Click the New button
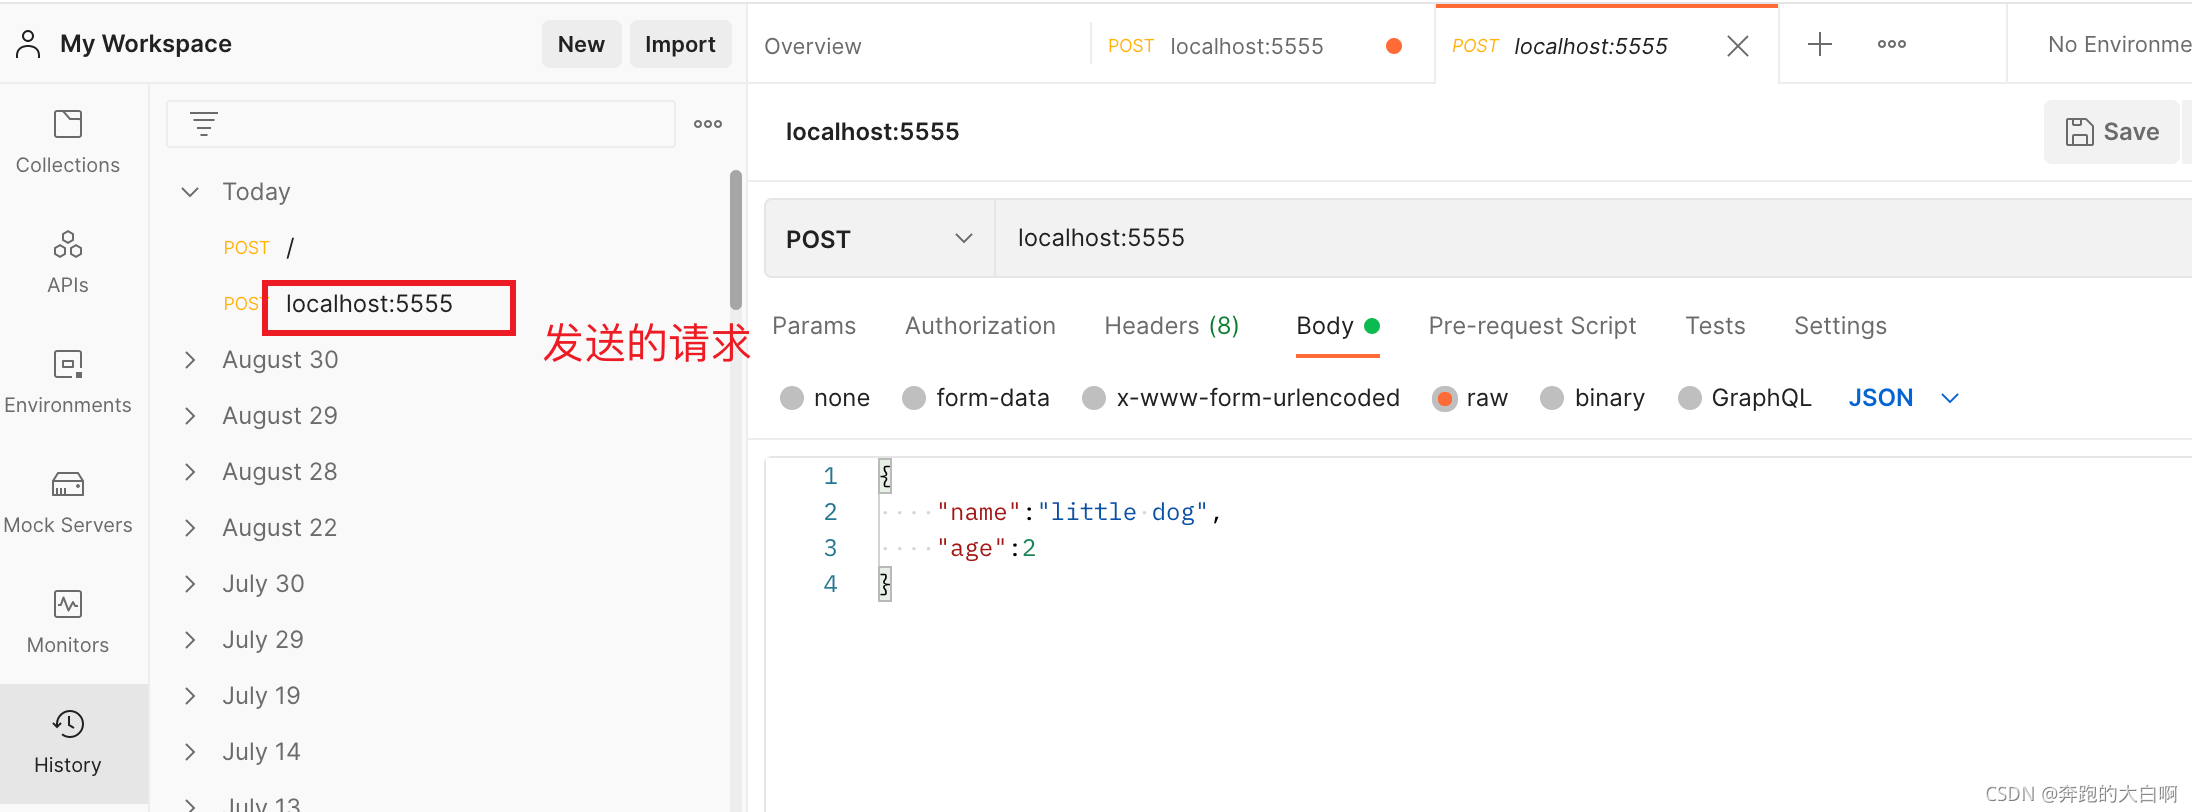 coord(581,44)
